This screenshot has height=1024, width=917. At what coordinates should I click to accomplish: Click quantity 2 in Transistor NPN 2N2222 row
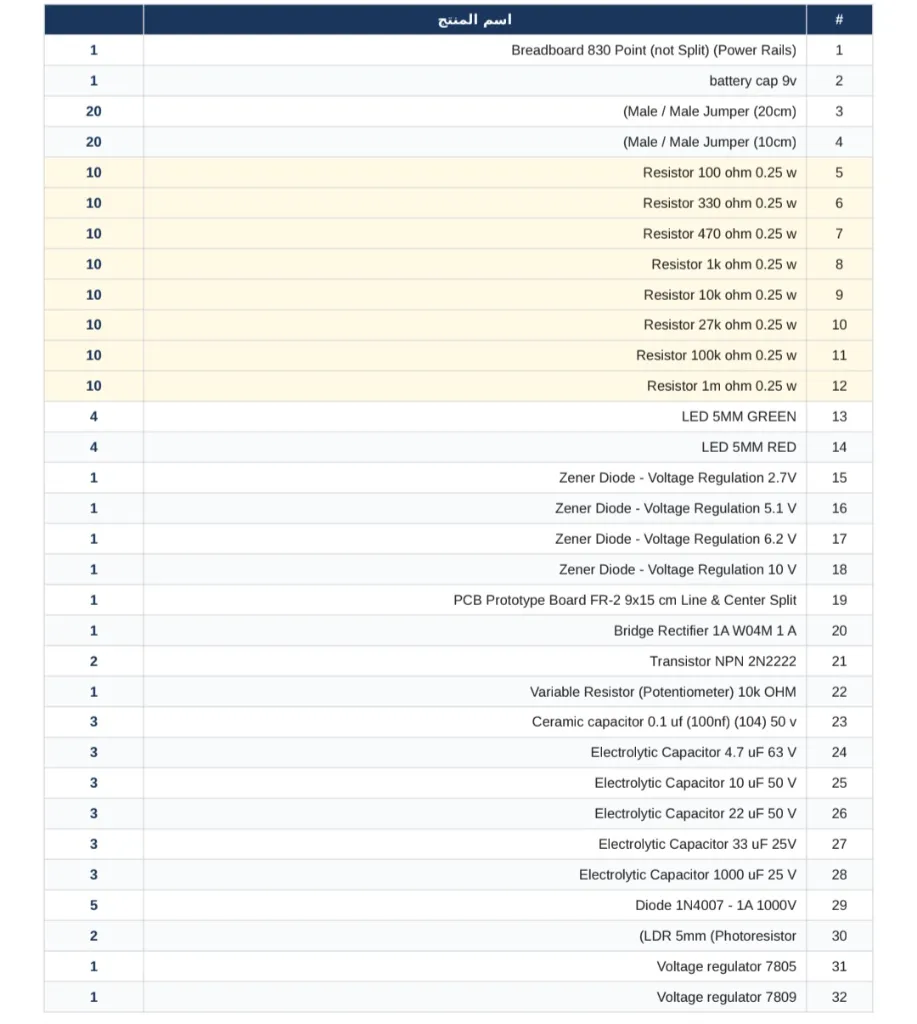click(x=94, y=662)
